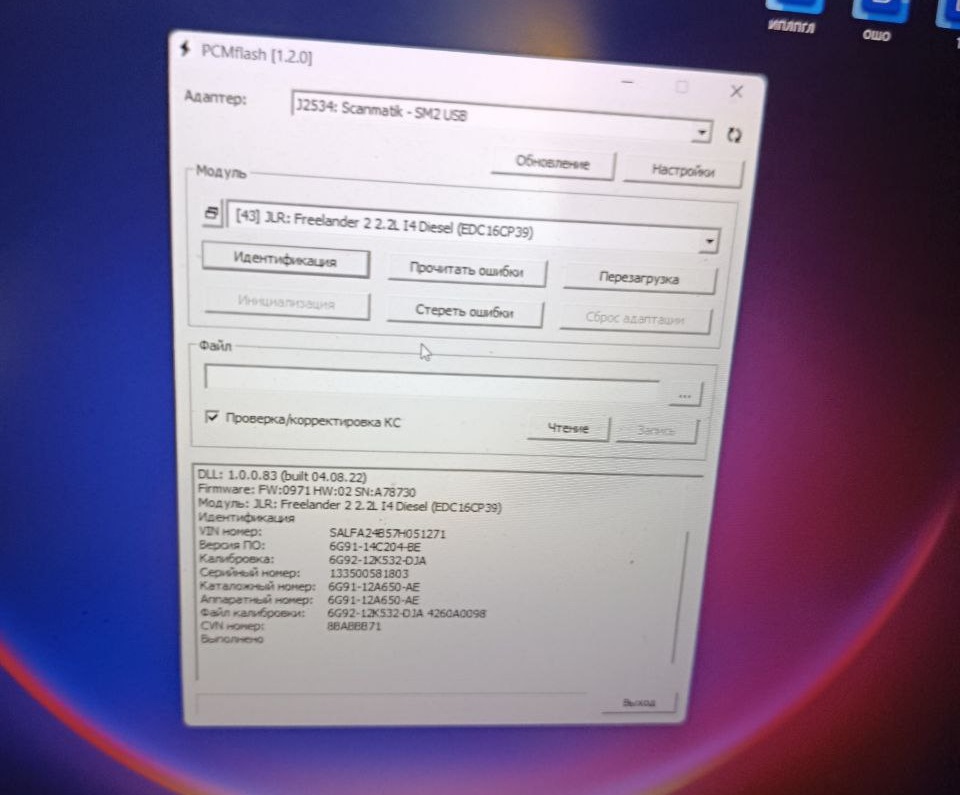Start reading with Чтение button

(568, 428)
